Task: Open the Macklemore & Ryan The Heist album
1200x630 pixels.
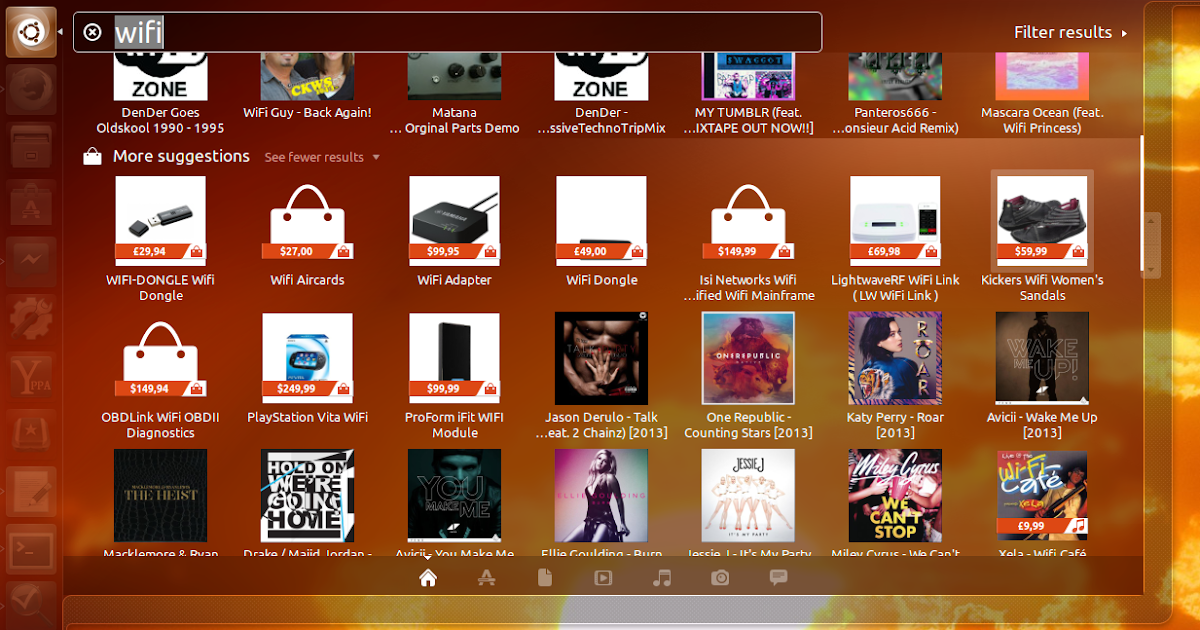Action: coord(160,503)
